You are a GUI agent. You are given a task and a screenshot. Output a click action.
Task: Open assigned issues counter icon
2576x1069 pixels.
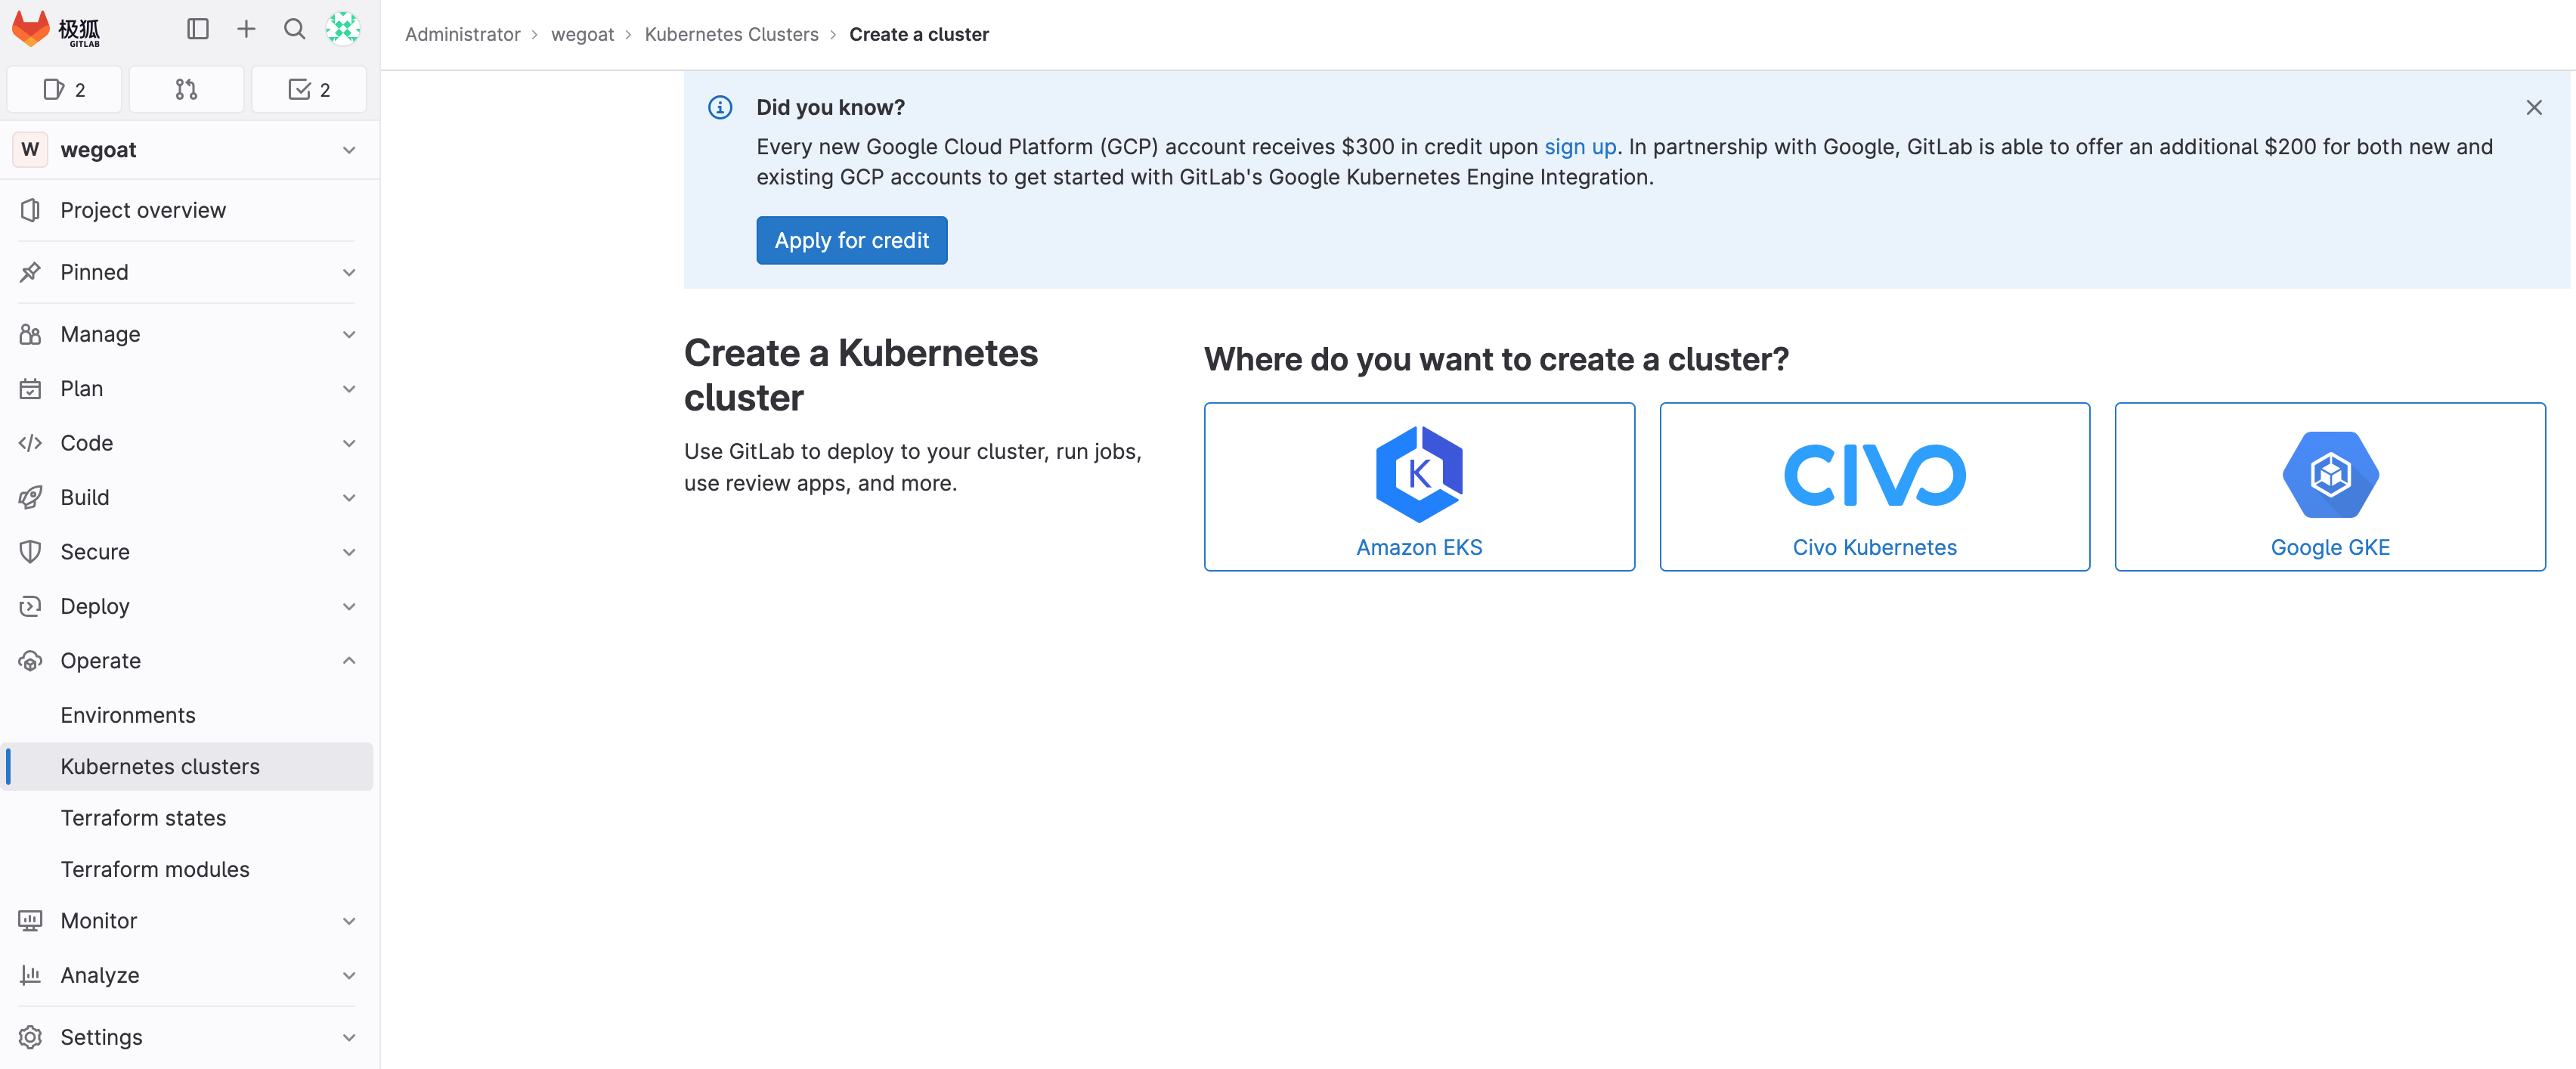point(64,90)
